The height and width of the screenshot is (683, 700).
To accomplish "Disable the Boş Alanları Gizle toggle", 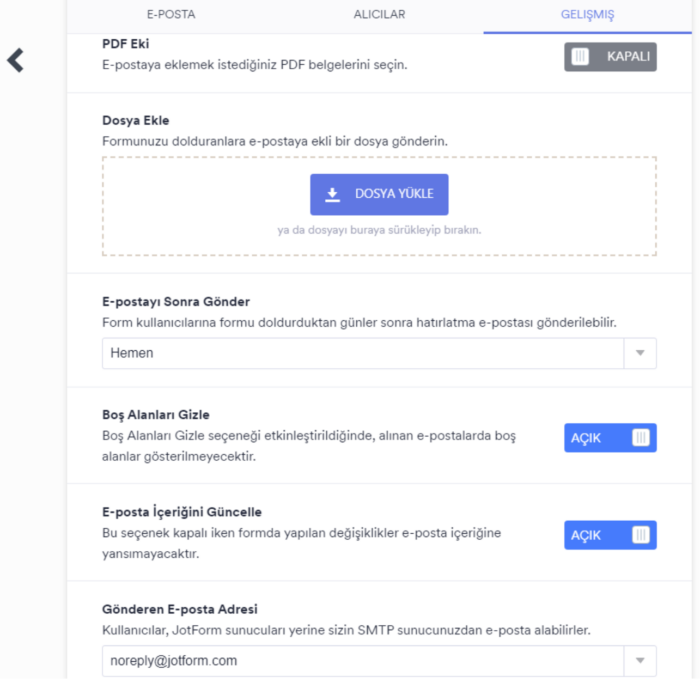I will [610, 437].
